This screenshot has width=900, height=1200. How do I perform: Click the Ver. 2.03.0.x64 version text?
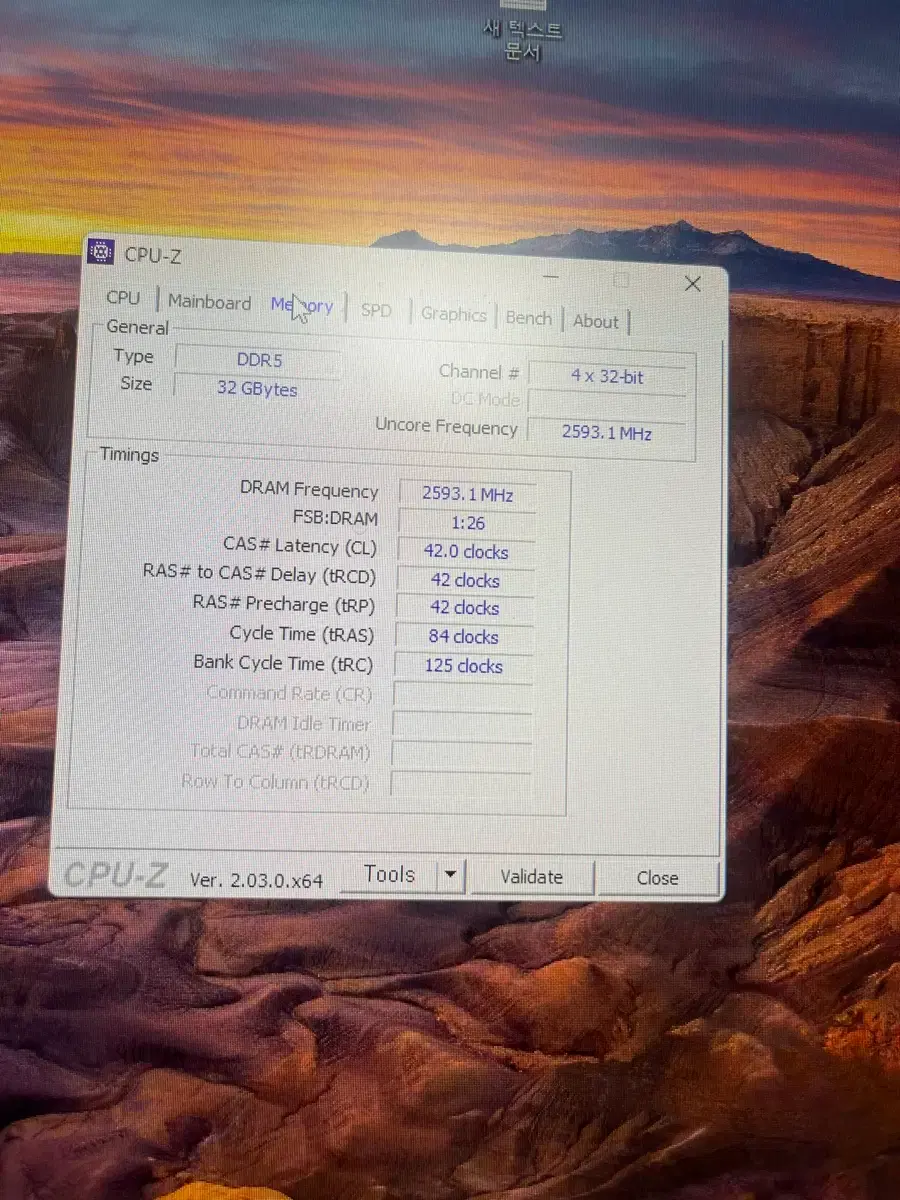tap(257, 880)
